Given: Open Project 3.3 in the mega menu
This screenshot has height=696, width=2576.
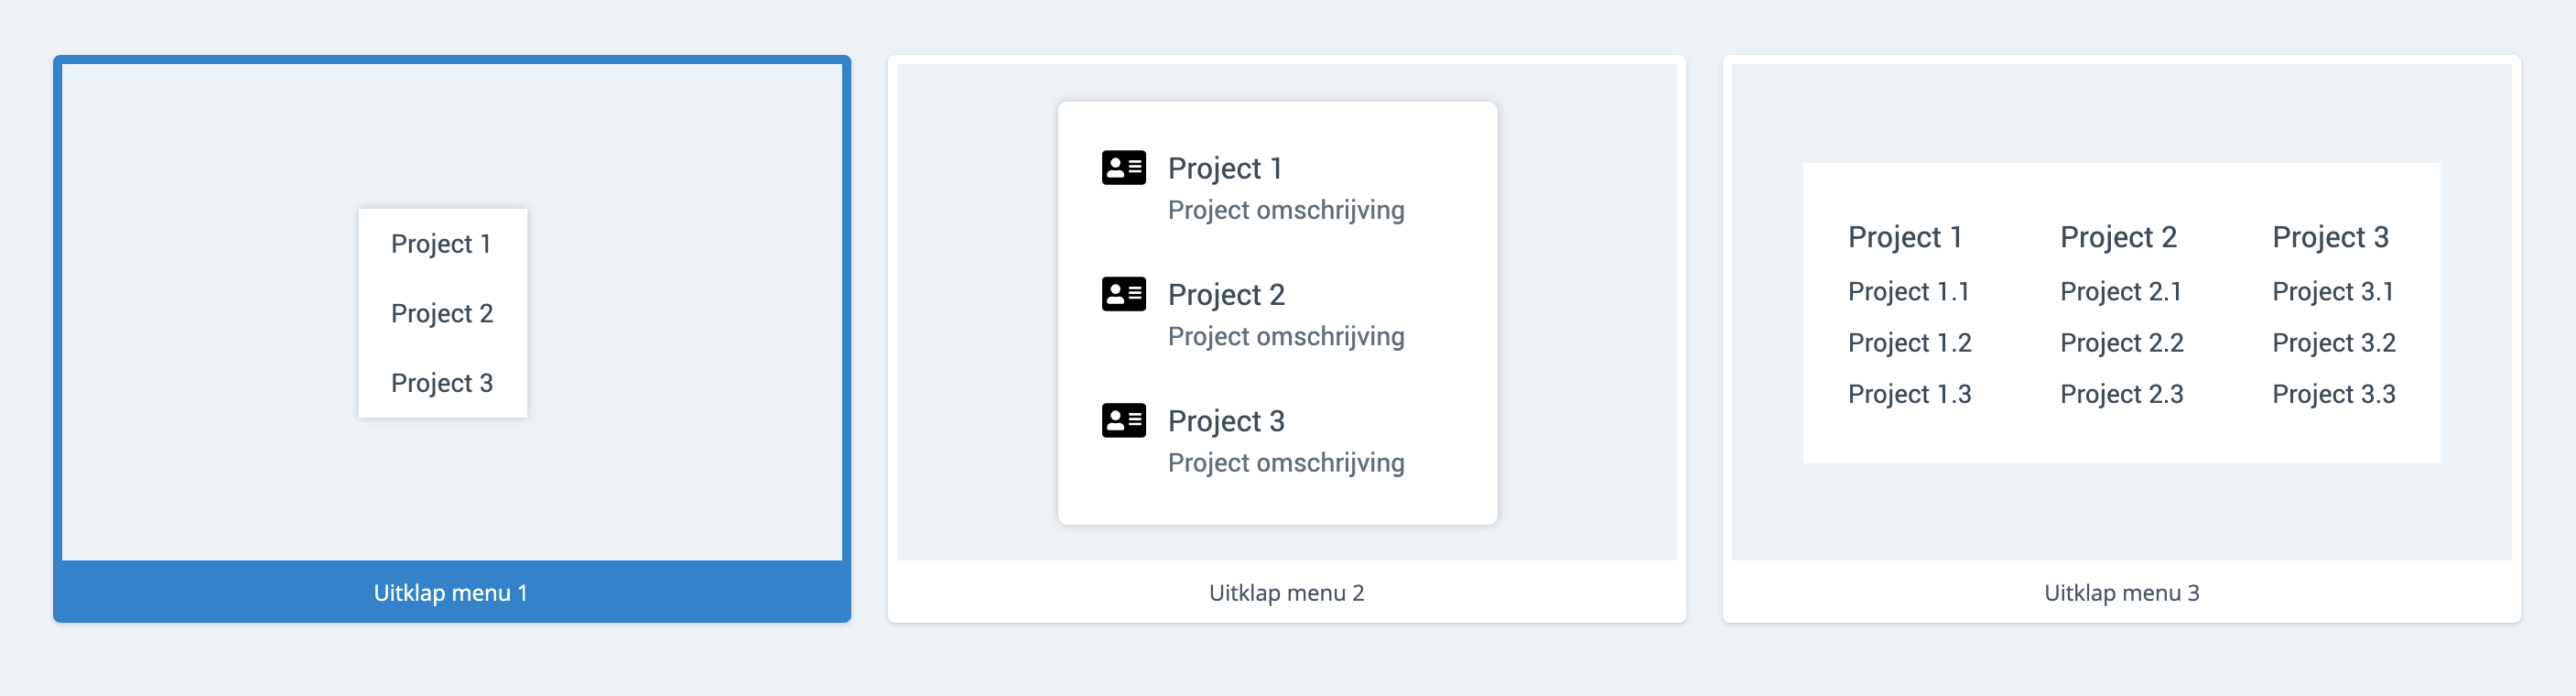Looking at the screenshot, I should click(x=2333, y=394).
